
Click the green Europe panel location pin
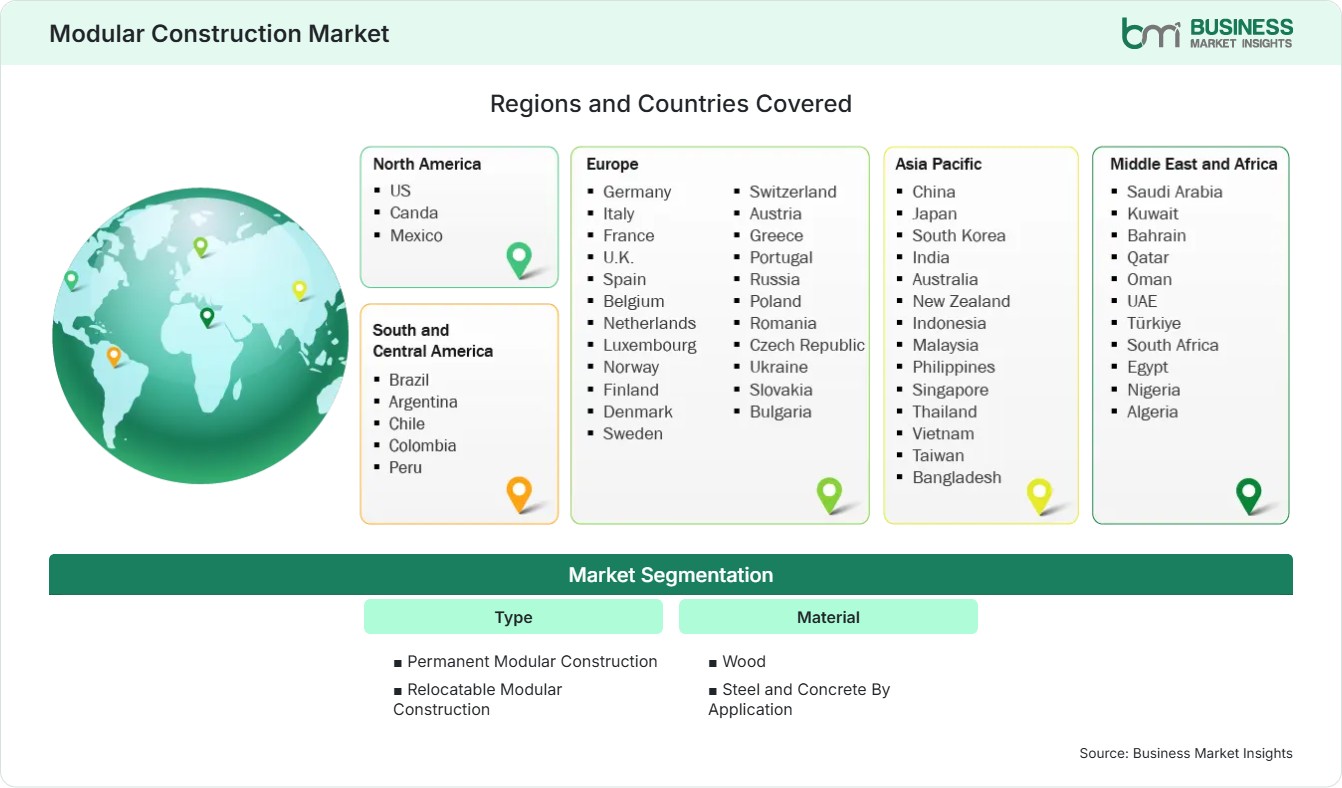pos(829,494)
